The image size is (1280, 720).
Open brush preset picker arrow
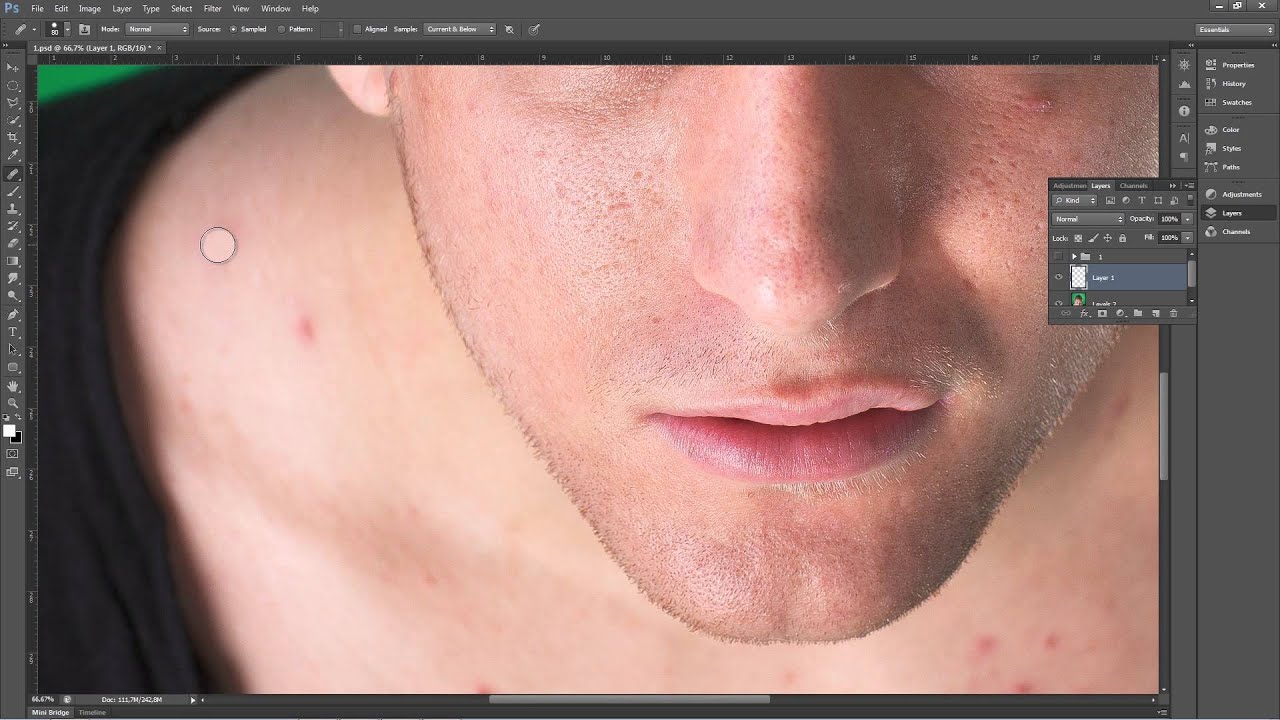click(67, 29)
